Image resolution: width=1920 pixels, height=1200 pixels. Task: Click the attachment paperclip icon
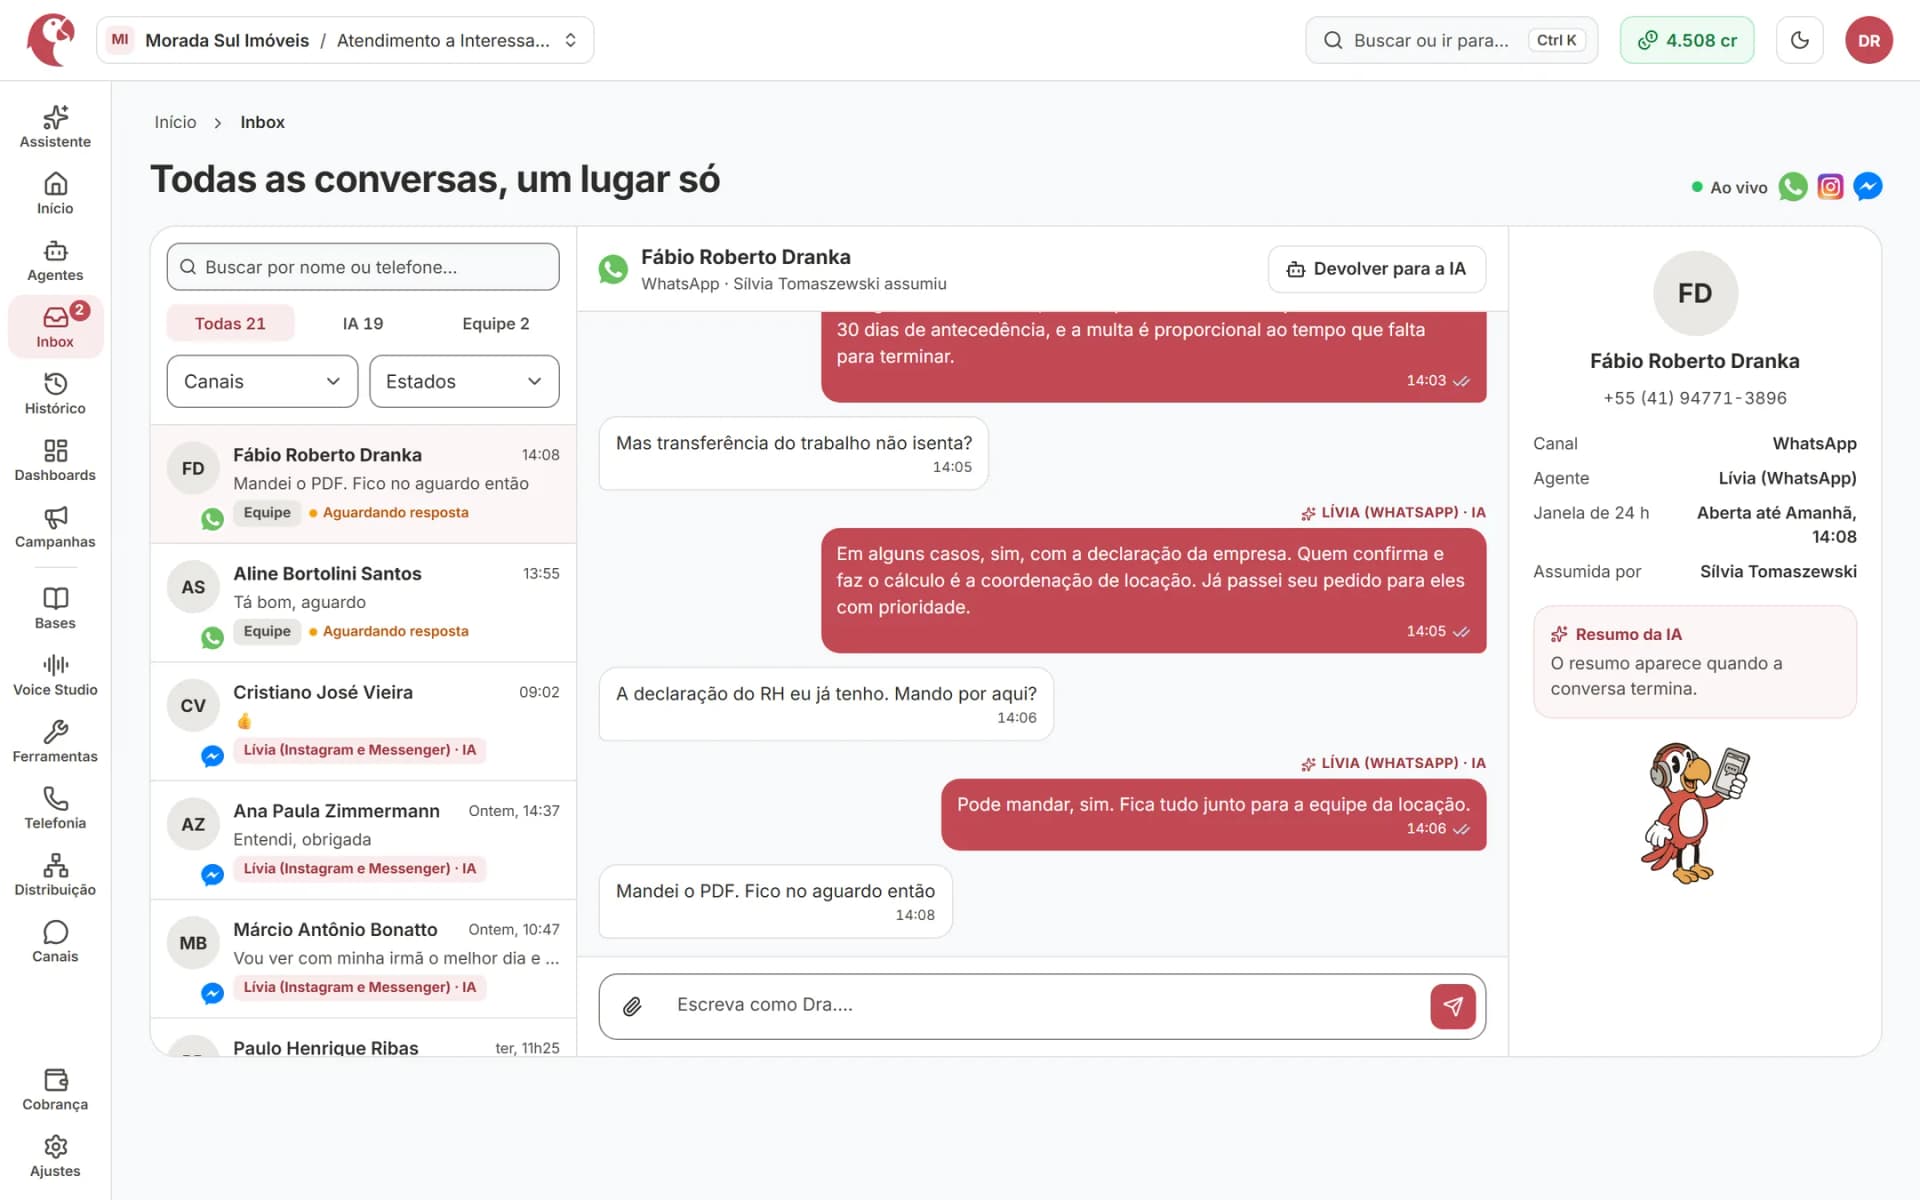pyautogui.click(x=632, y=1006)
